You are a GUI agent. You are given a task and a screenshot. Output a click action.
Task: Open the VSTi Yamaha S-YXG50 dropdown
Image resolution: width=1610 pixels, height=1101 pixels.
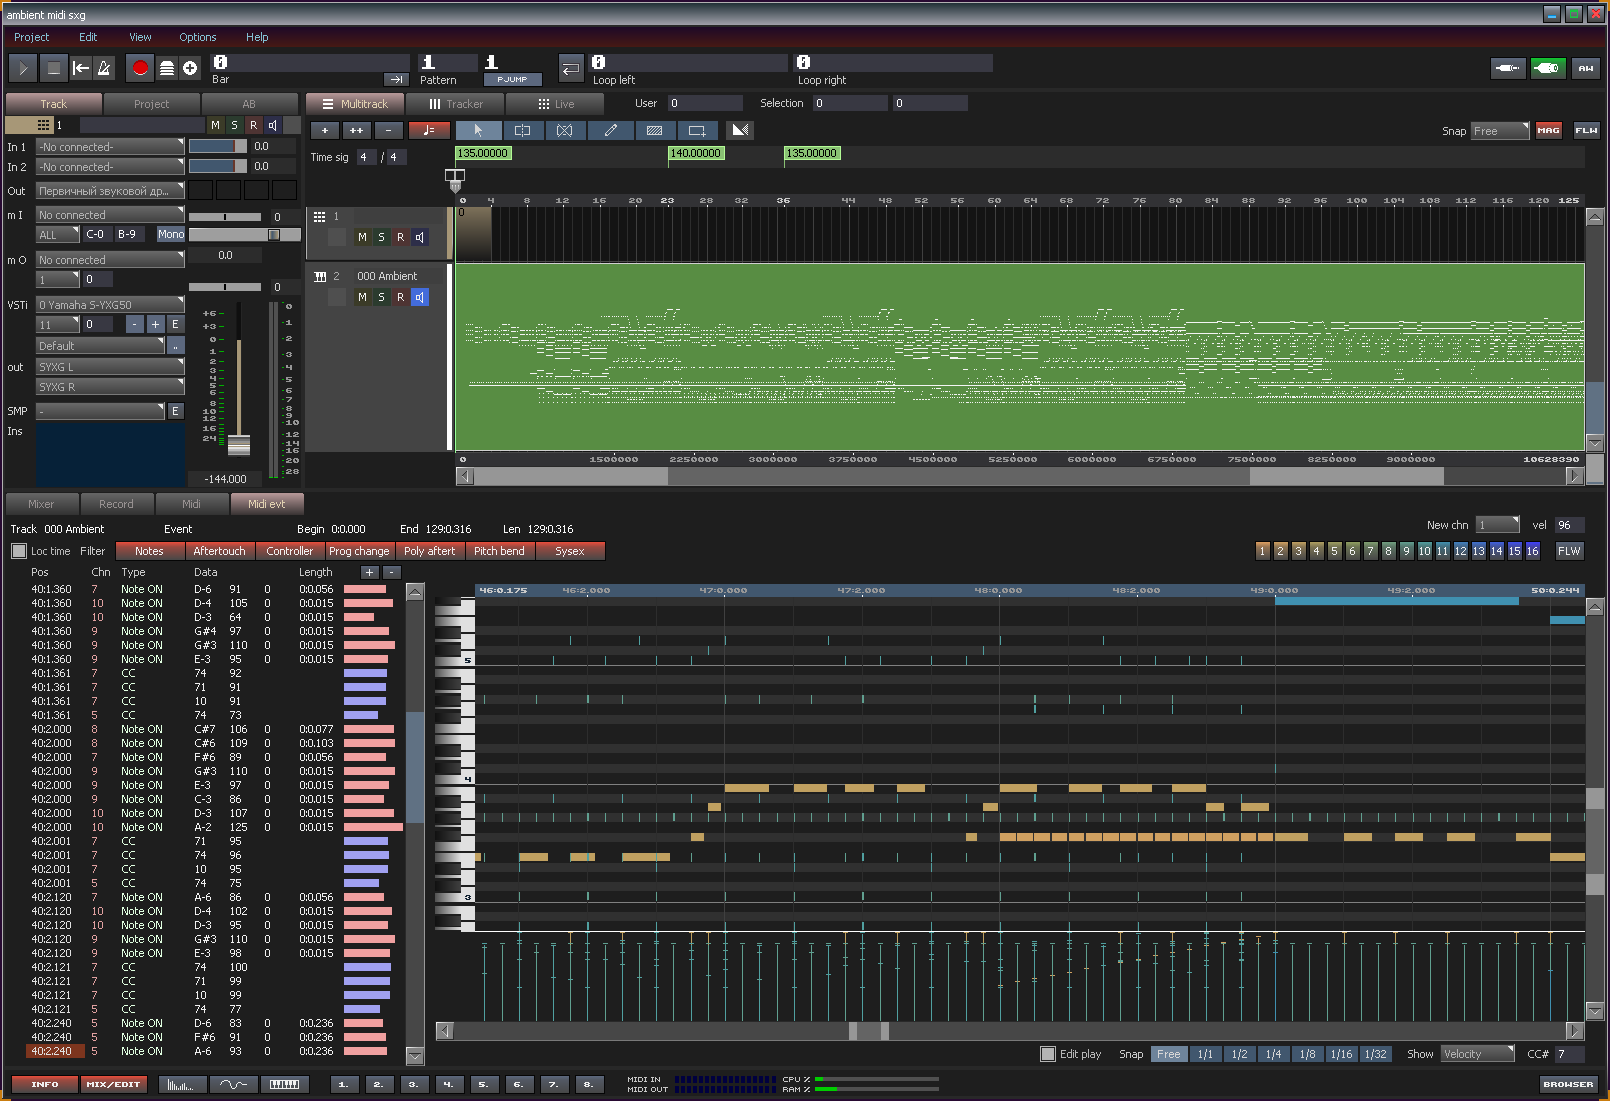(x=110, y=304)
